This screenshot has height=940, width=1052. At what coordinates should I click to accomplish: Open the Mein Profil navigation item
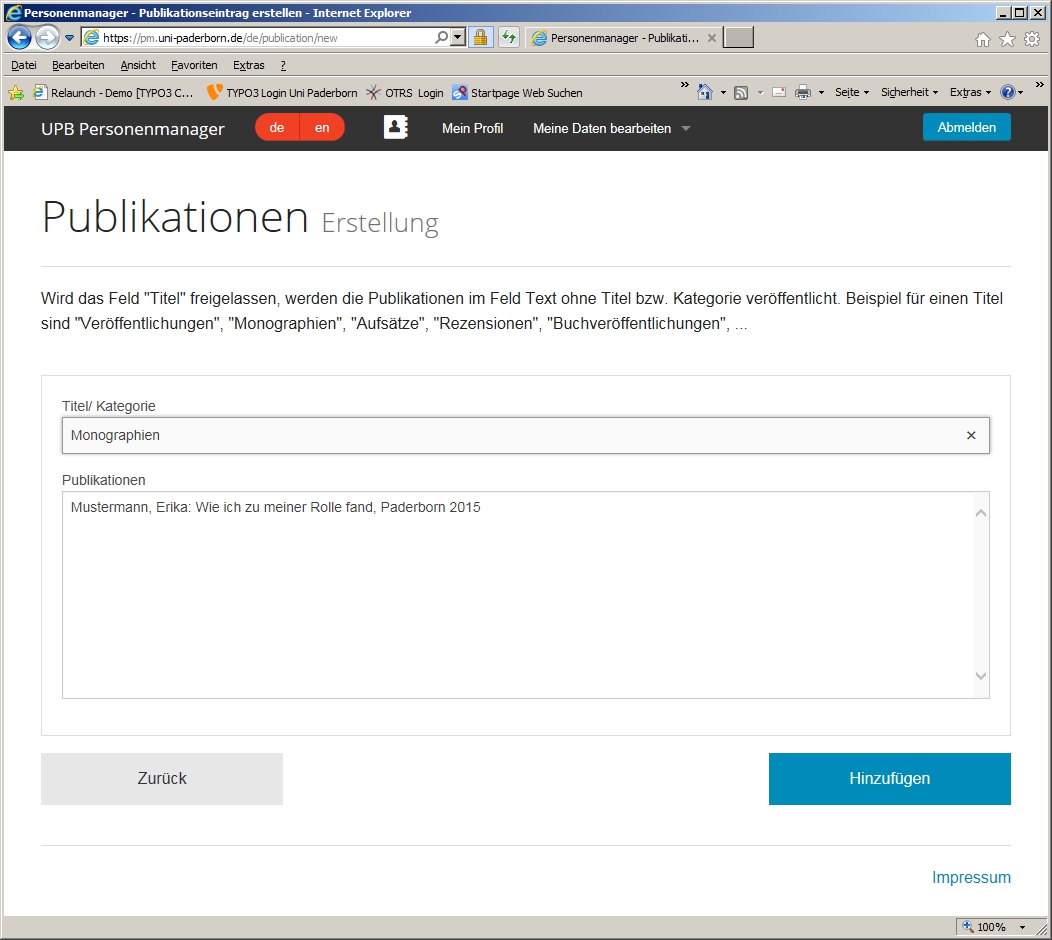[x=472, y=128]
